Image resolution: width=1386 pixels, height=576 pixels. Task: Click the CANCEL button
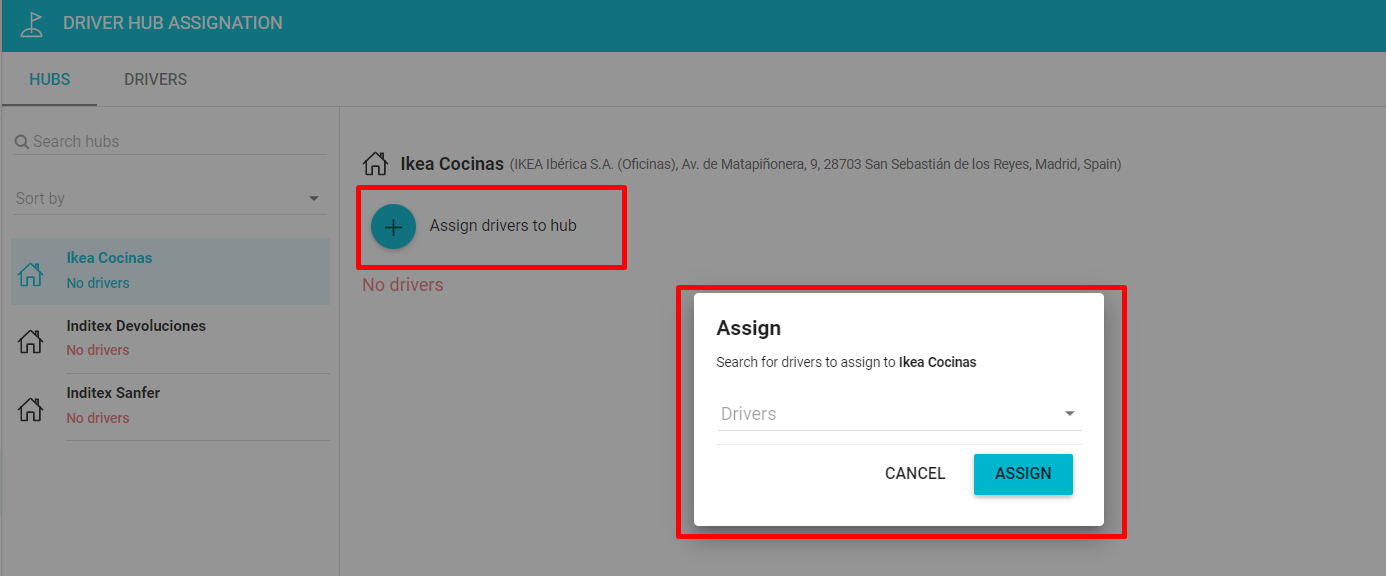coord(914,473)
